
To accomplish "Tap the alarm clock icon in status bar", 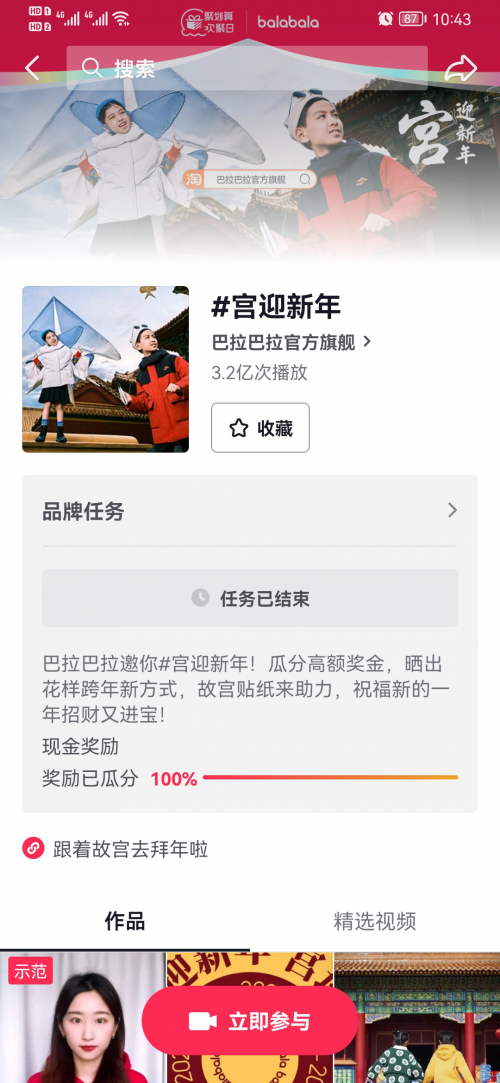I will (x=385, y=19).
